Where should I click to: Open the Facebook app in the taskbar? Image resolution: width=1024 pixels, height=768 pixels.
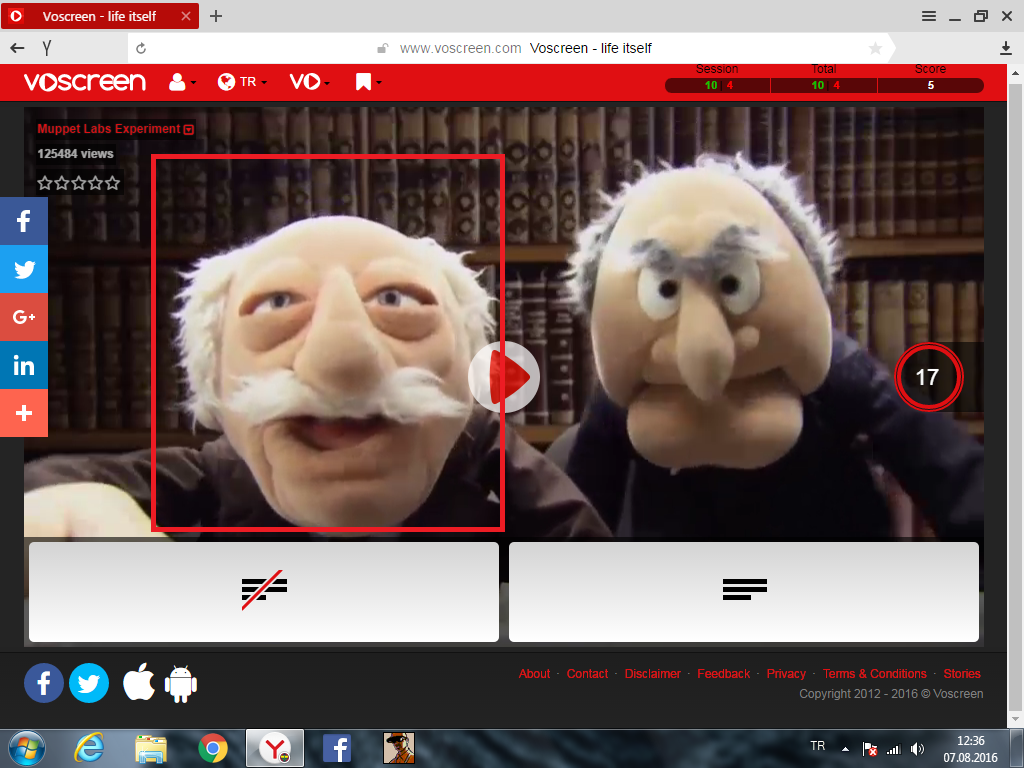pos(337,748)
